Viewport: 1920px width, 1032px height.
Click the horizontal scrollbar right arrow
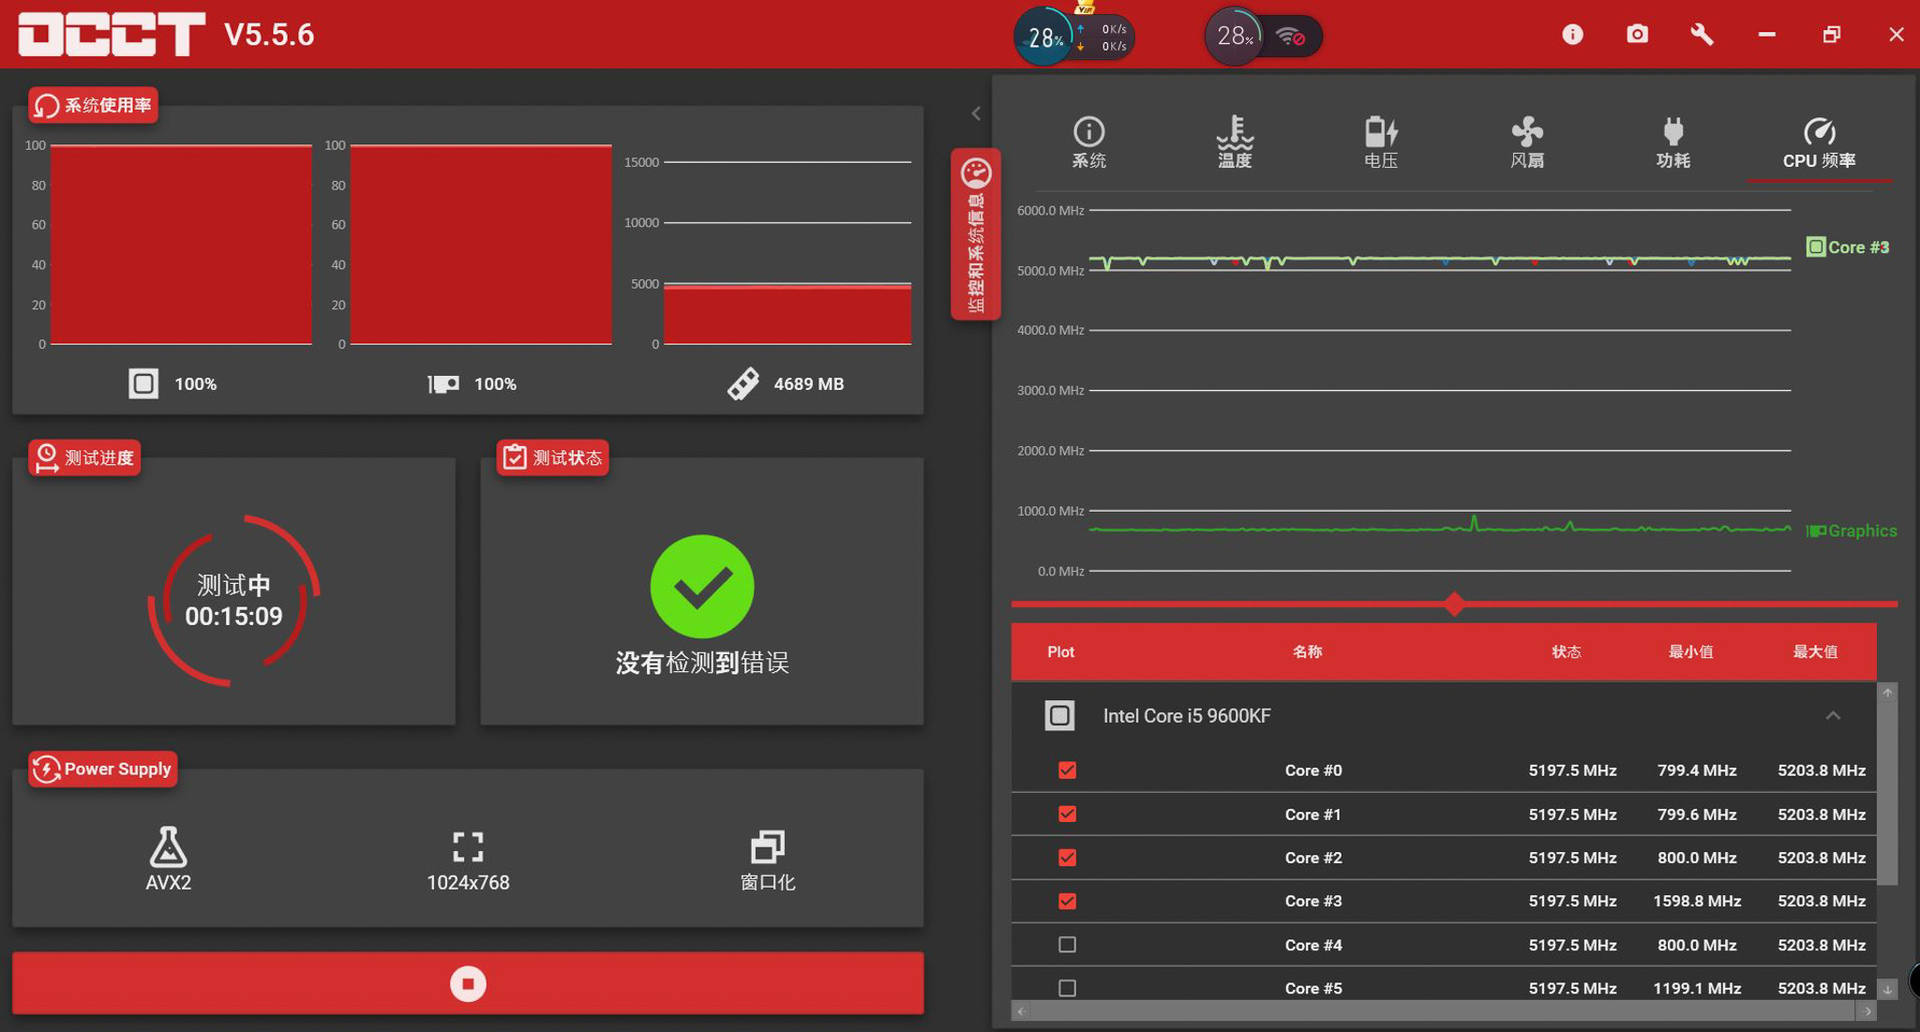tap(1867, 1012)
